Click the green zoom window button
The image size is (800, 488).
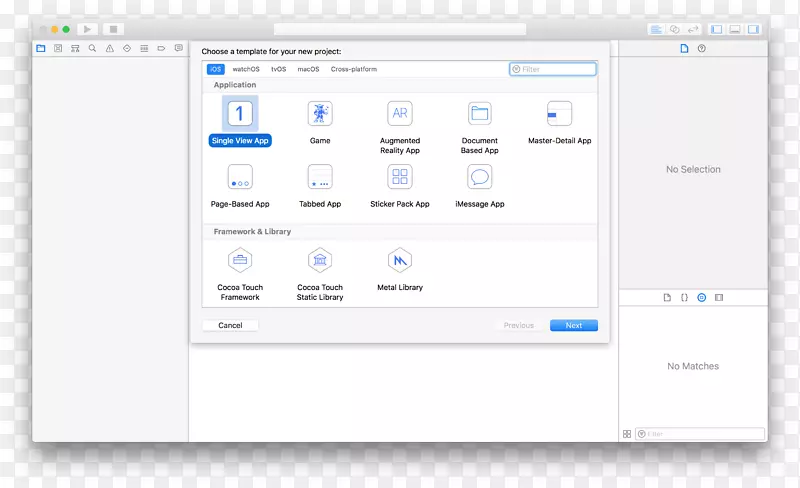click(66, 29)
